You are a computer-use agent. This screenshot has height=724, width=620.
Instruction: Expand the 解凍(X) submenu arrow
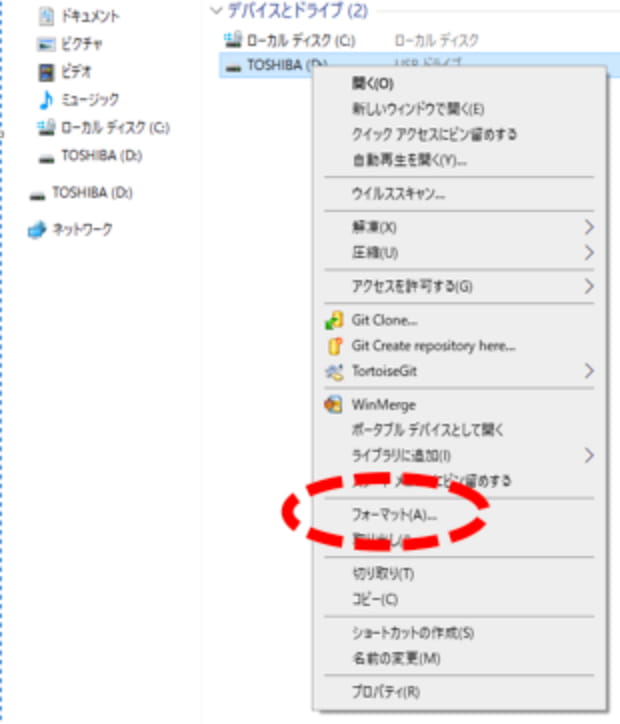click(589, 227)
